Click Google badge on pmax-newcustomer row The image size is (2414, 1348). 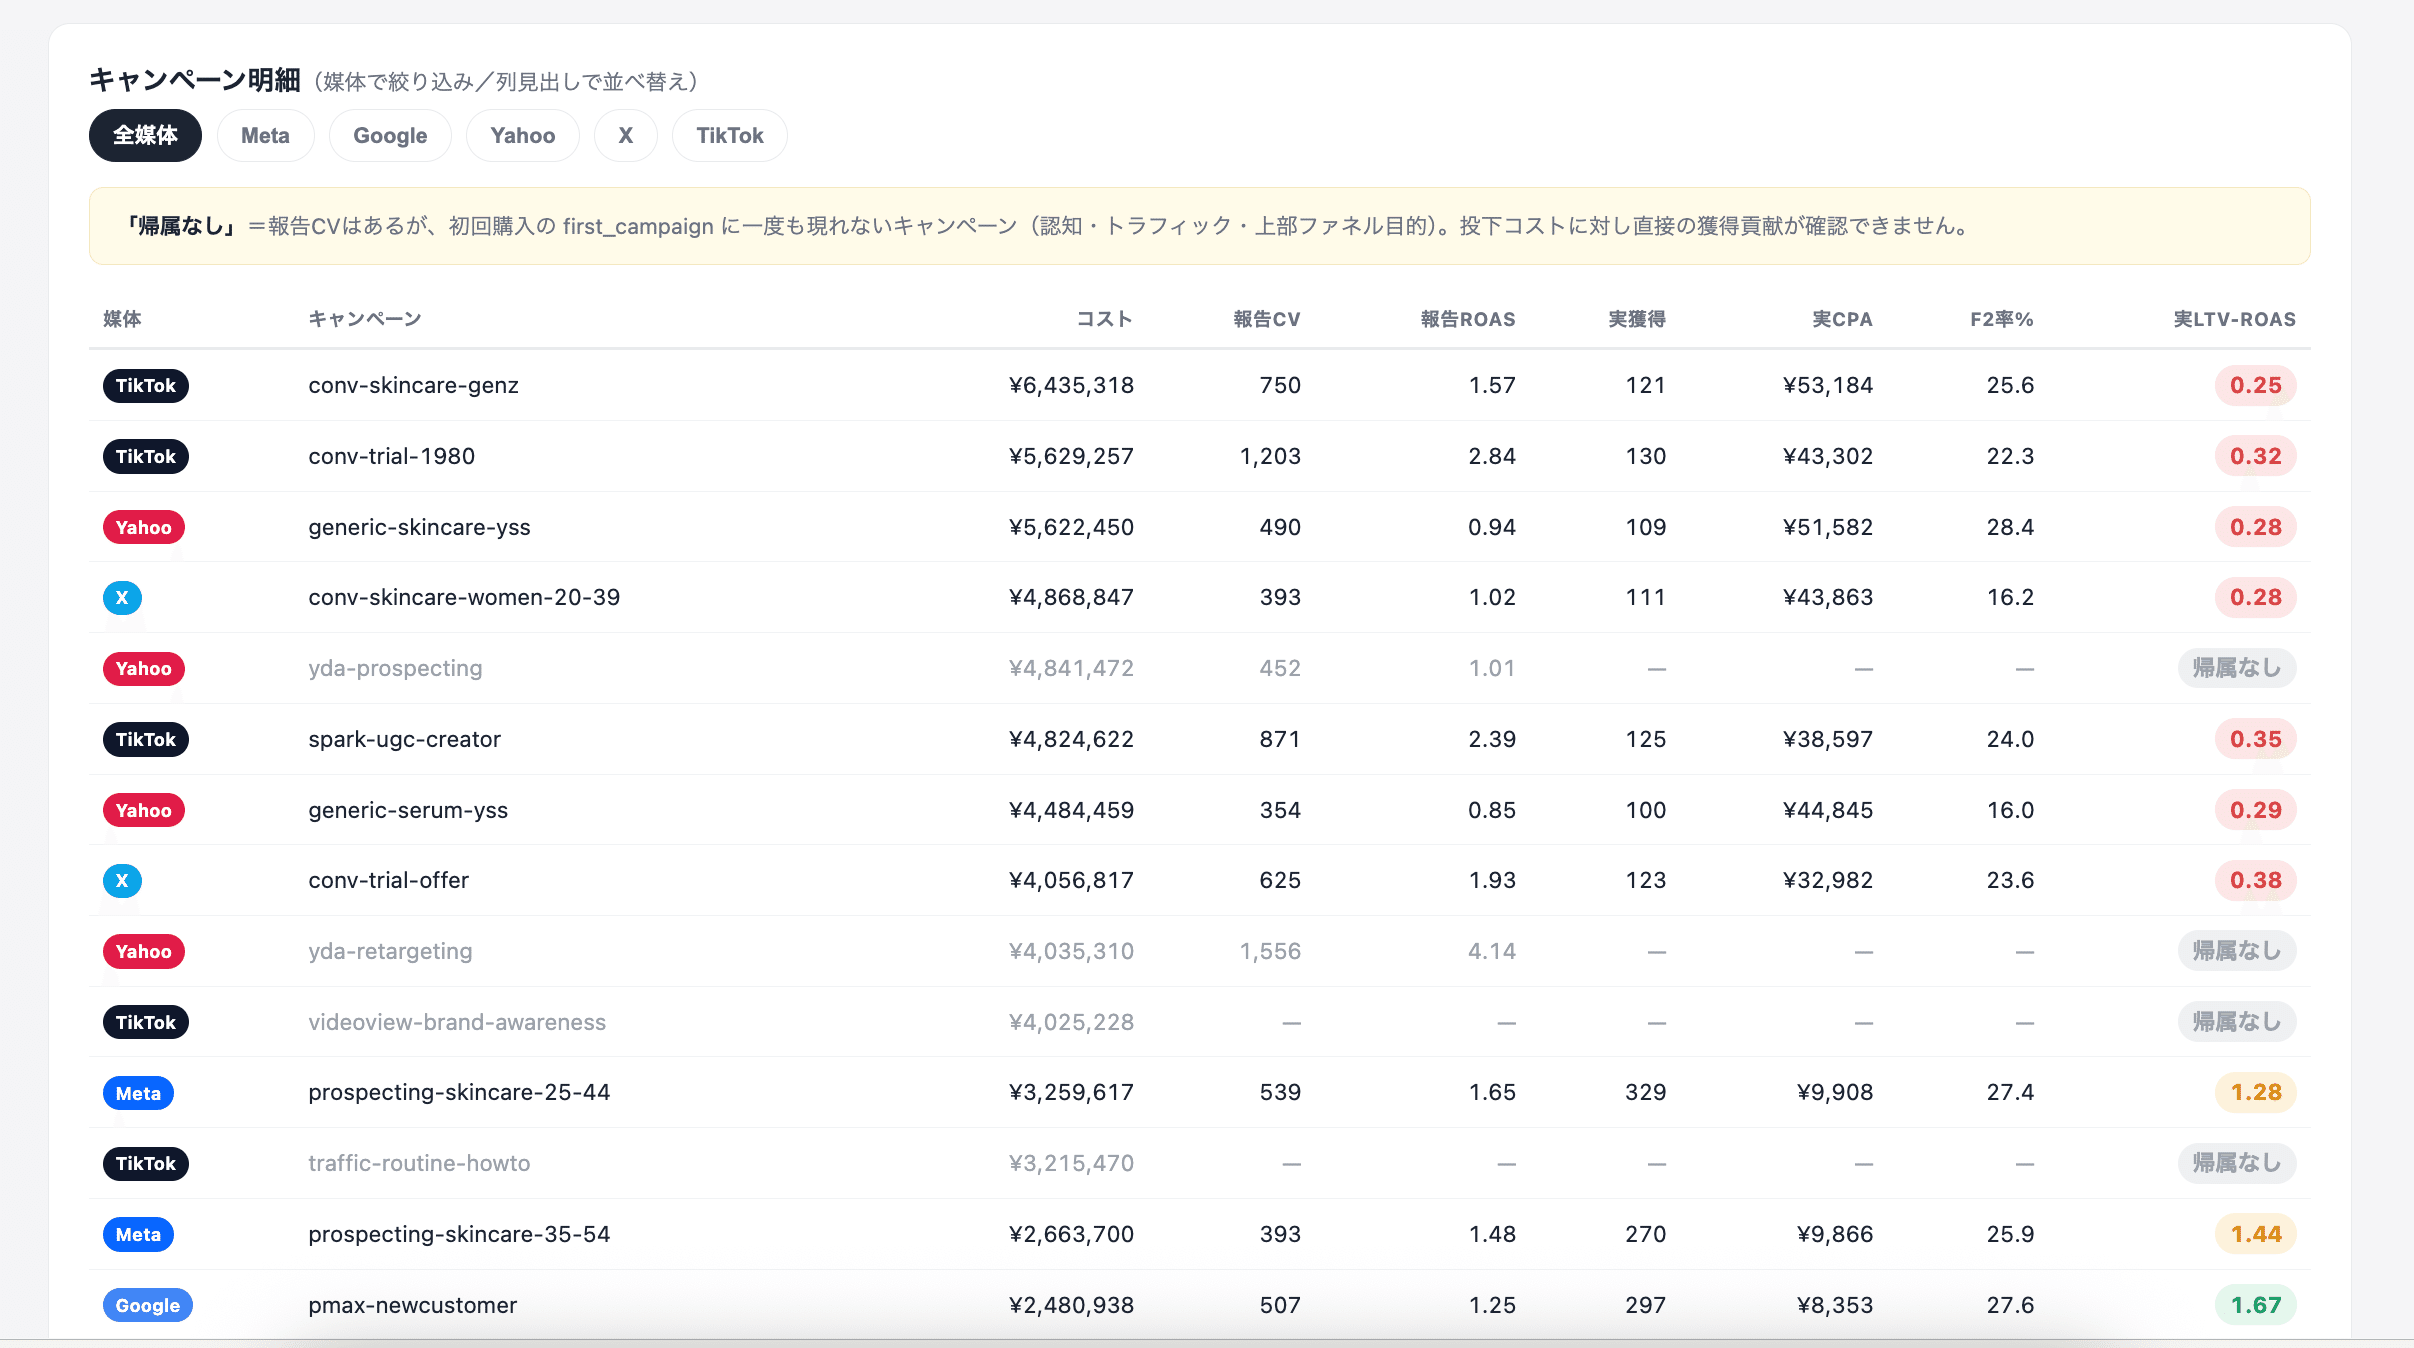pyautogui.click(x=148, y=1305)
